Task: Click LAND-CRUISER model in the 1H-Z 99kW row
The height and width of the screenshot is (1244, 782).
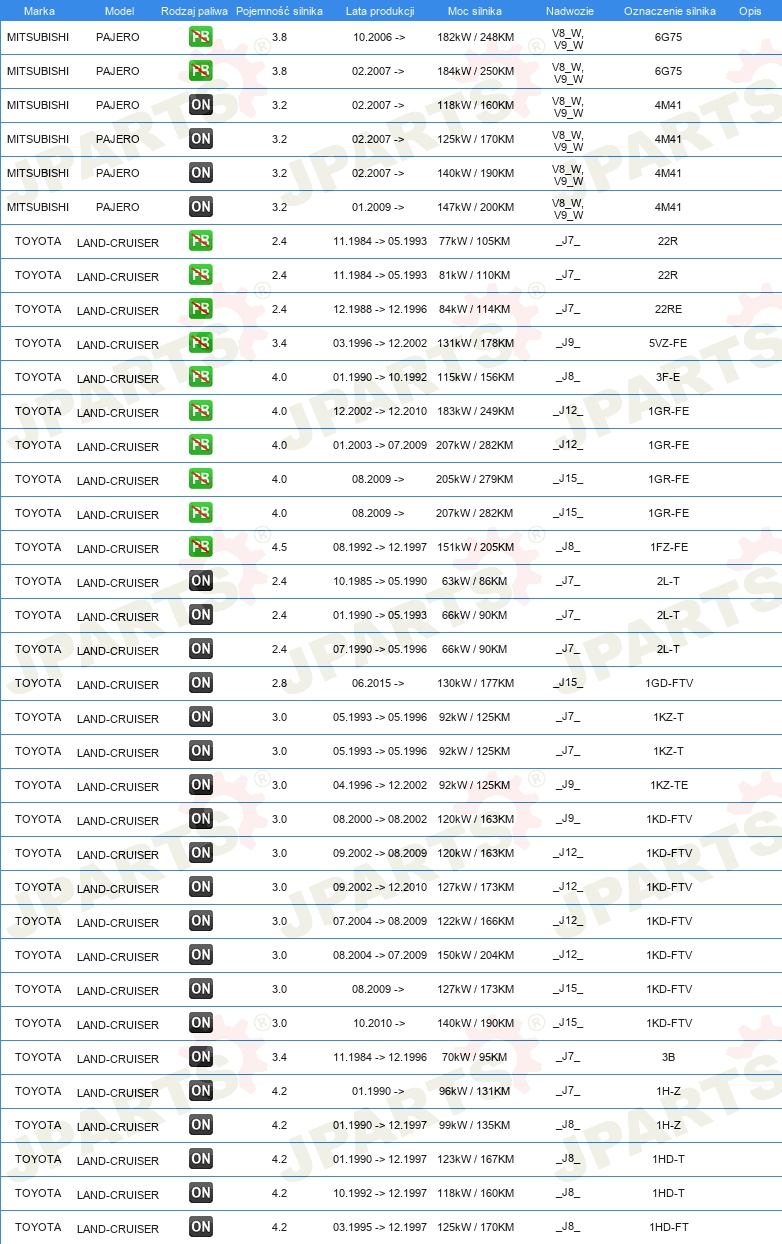Action: [118, 1127]
